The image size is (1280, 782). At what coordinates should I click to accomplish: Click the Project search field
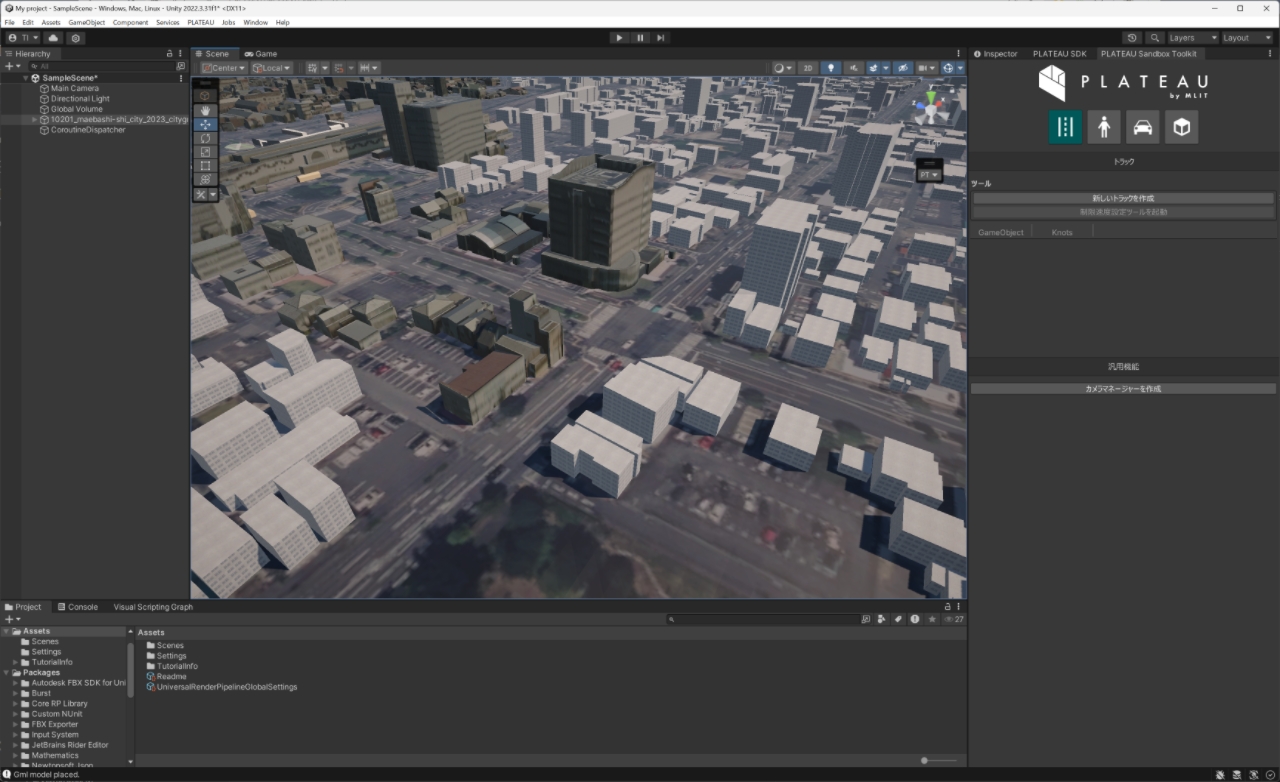click(763, 620)
